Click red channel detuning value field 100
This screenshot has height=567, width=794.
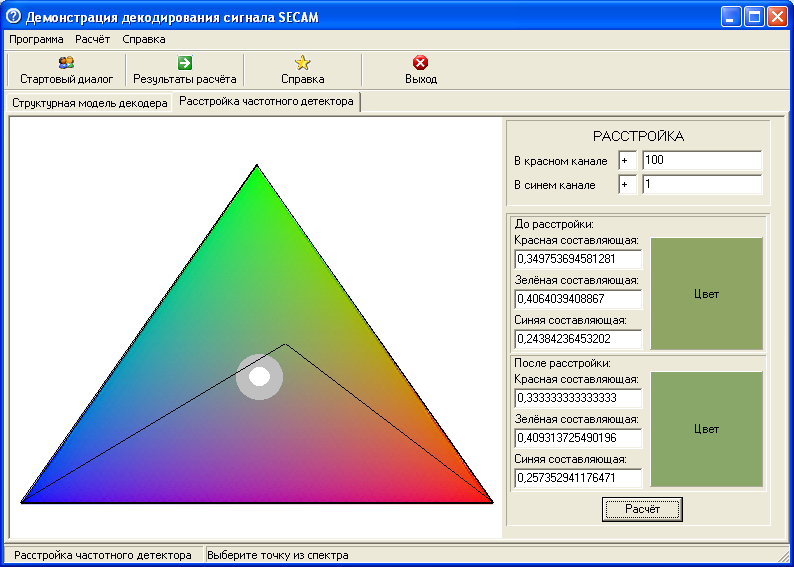[x=702, y=160]
